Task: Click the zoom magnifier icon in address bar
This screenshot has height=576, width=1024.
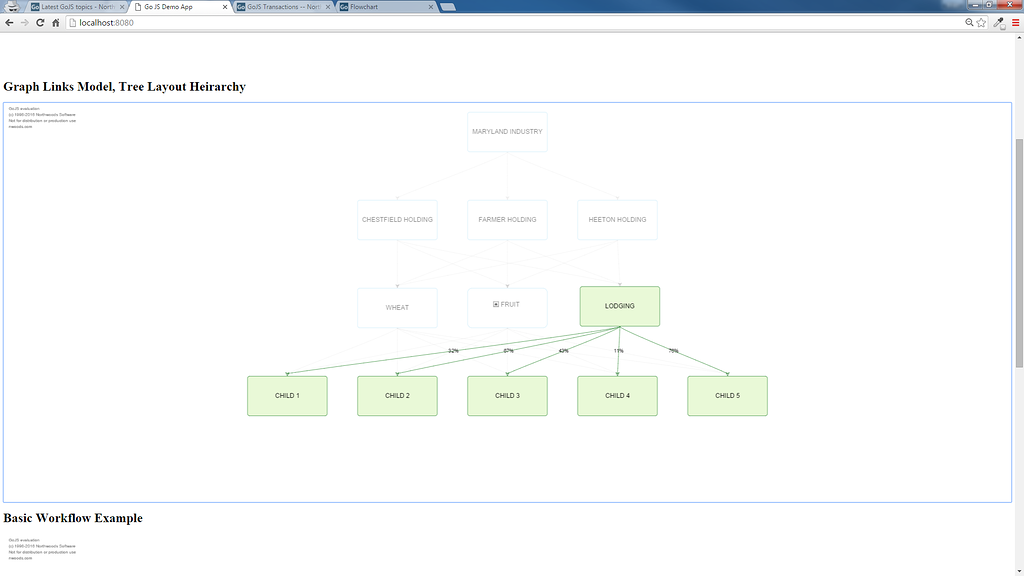Action: [x=969, y=22]
